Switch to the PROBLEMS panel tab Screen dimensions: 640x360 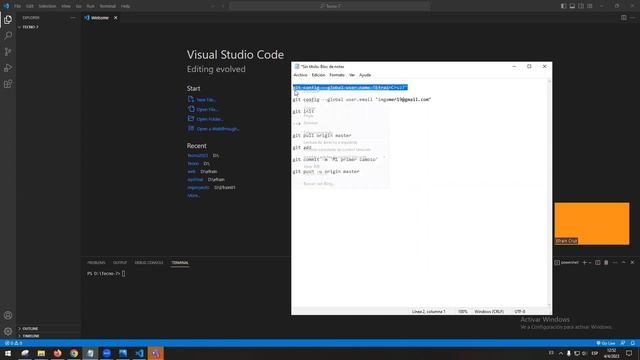tap(96, 262)
